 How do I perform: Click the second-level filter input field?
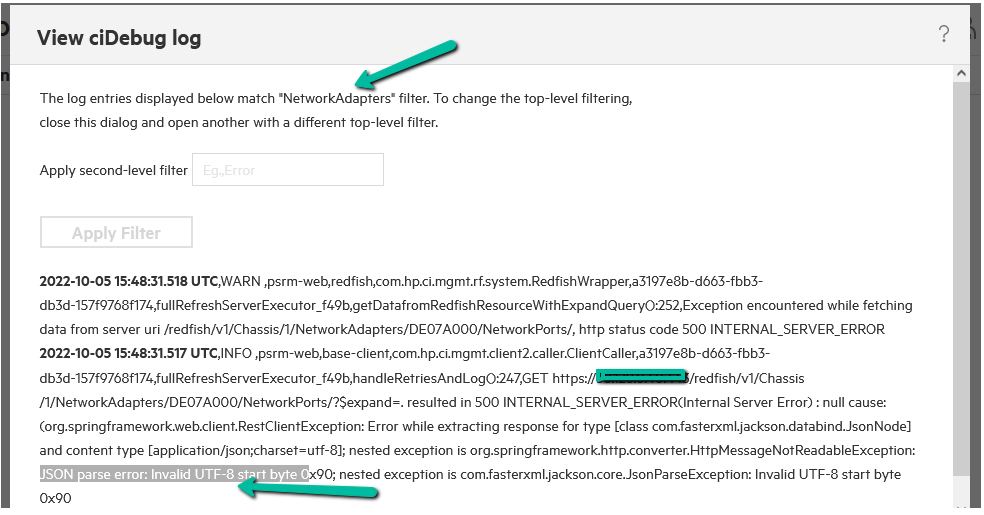coord(287,170)
